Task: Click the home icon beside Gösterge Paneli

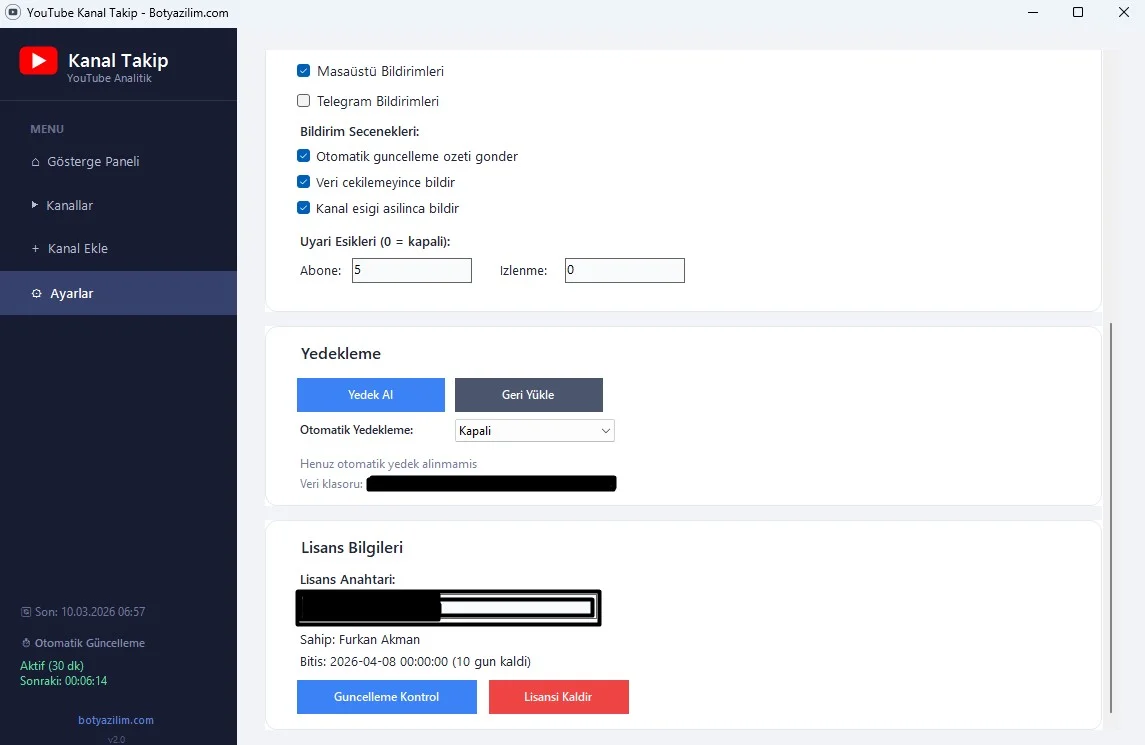Action: click(35, 162)
